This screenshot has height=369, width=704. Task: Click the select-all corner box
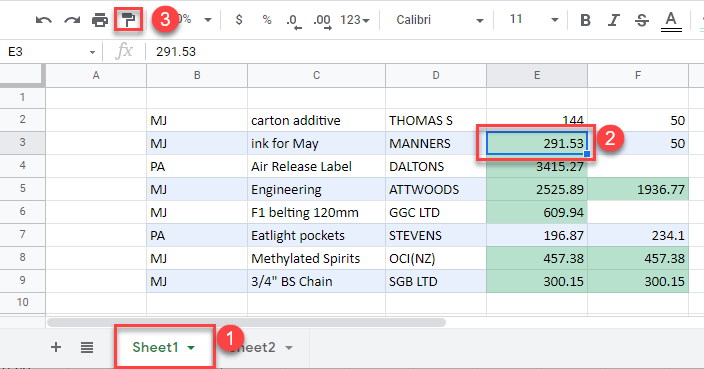[x=22, y=75]
